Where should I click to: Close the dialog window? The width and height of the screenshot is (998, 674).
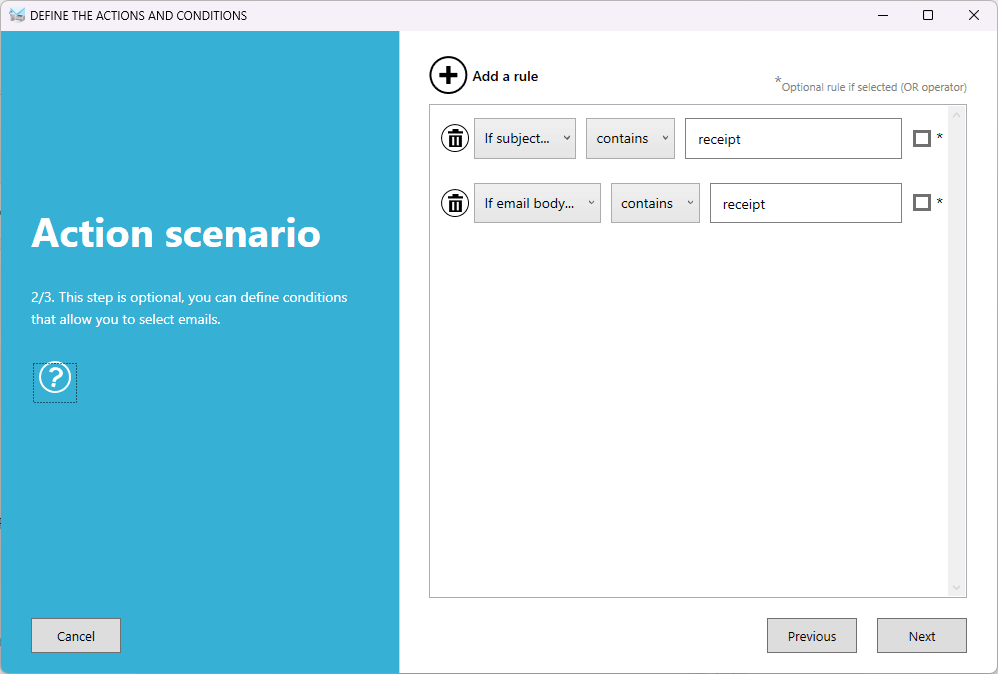974,15
